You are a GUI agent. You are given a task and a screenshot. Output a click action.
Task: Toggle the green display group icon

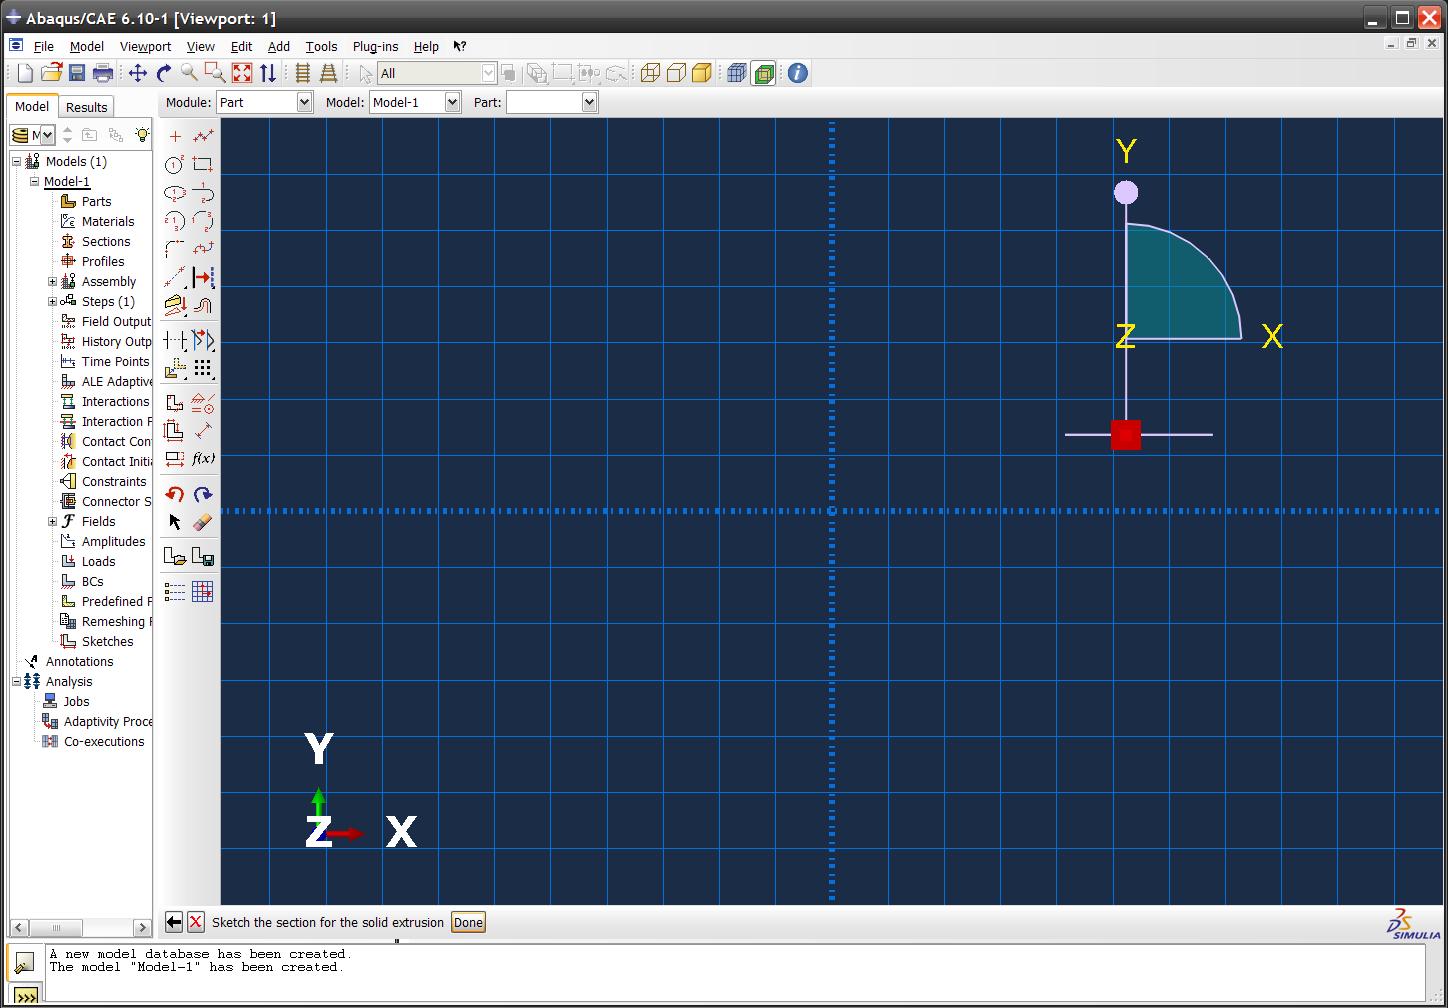pos(763,73)
